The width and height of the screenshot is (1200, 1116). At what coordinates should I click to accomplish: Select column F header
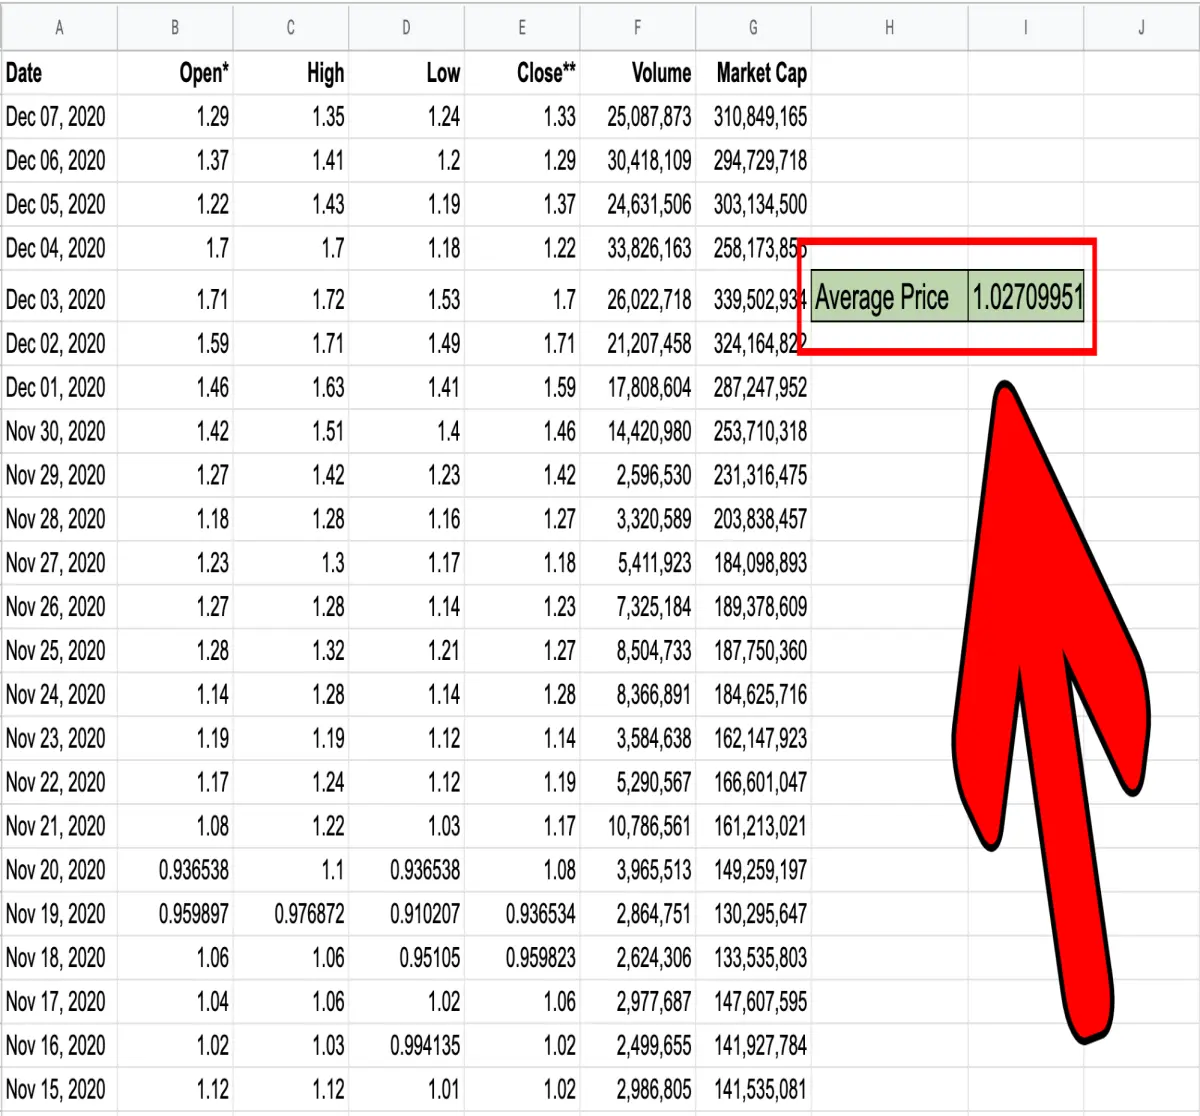tap(637, 28)
